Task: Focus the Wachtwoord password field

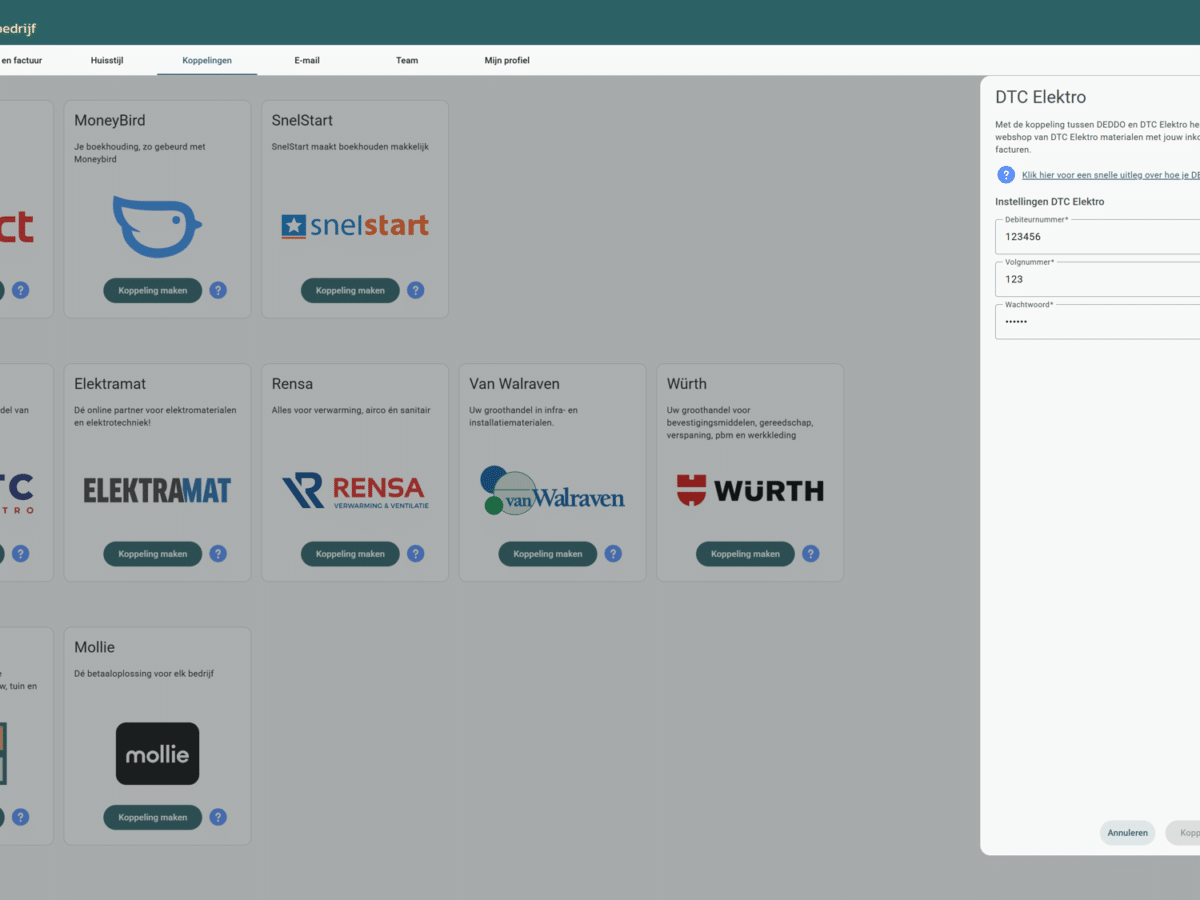Action: pyautogui.click(x=1097, y=322)
